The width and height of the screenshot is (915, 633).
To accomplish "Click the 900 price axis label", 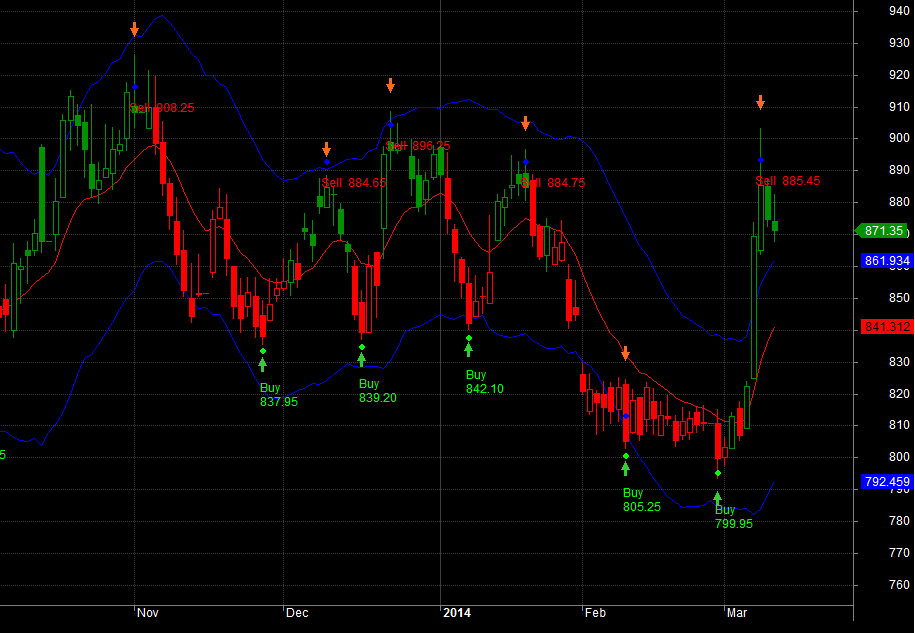I will [x=899, y=138].
